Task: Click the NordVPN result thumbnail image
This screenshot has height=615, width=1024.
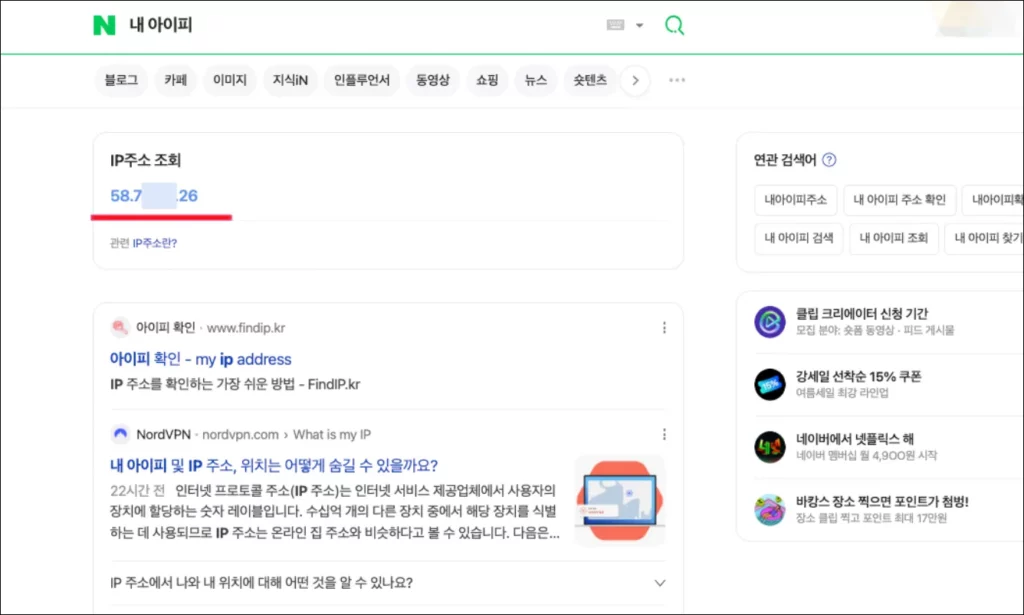Action: point(619,501)
